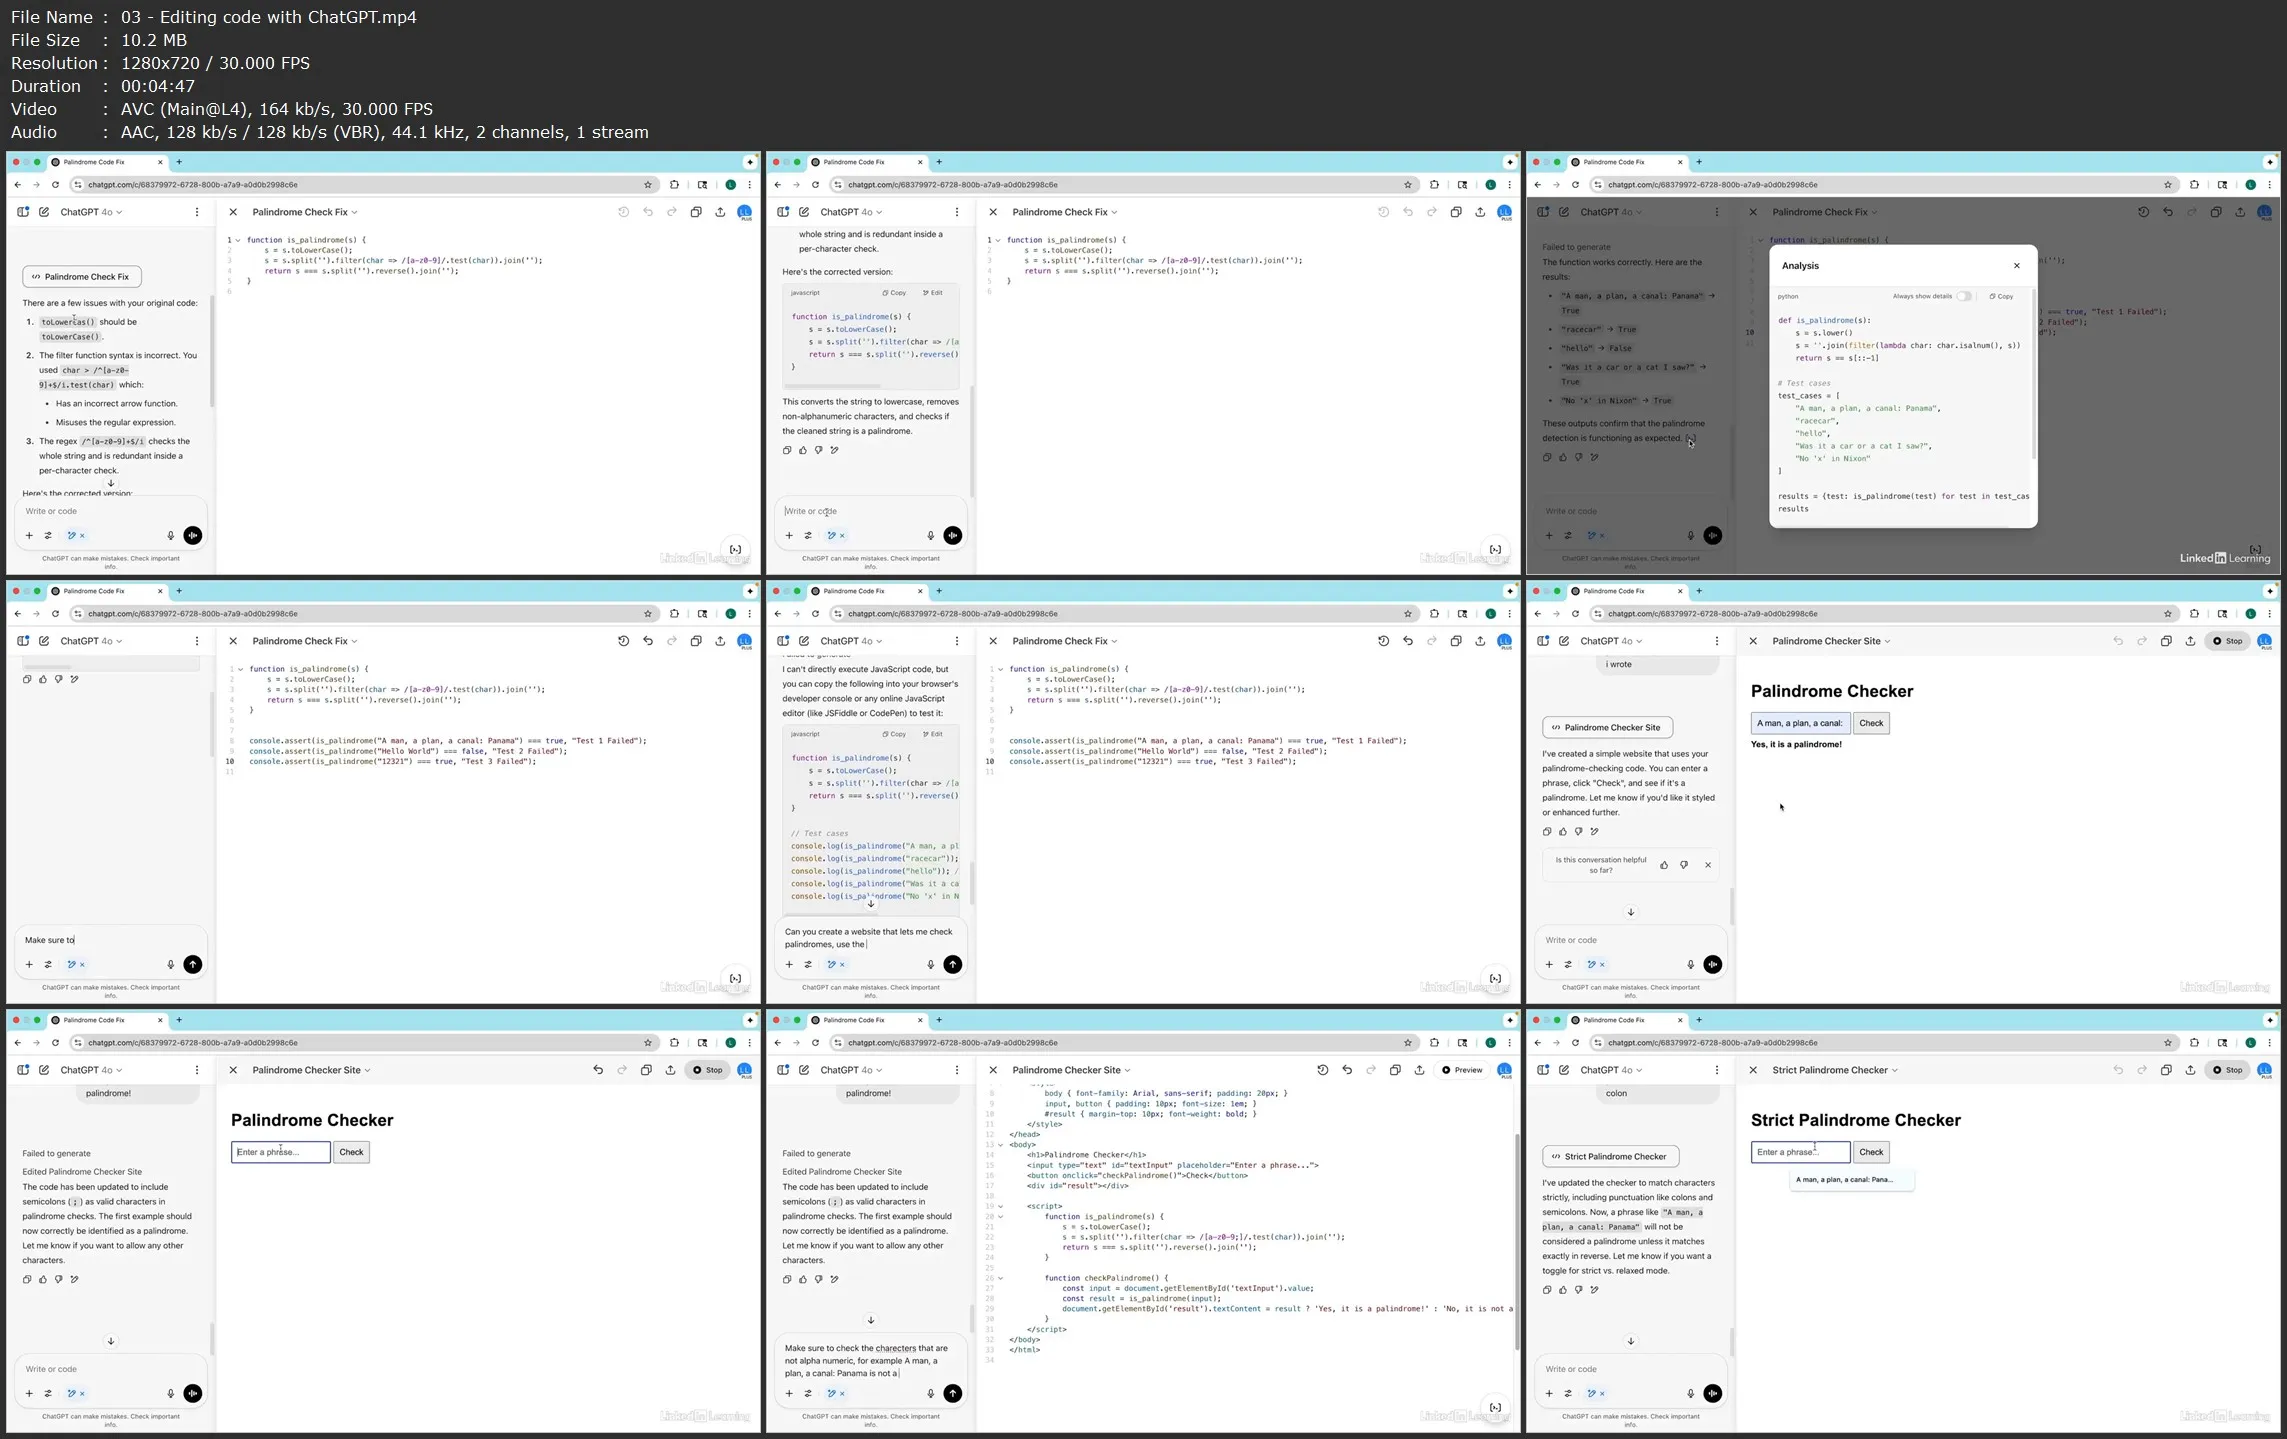This screenshot has width=2287, height=1439.
Task: Thumbs up the response in corrected-version frame
Action: pos(803,450)
